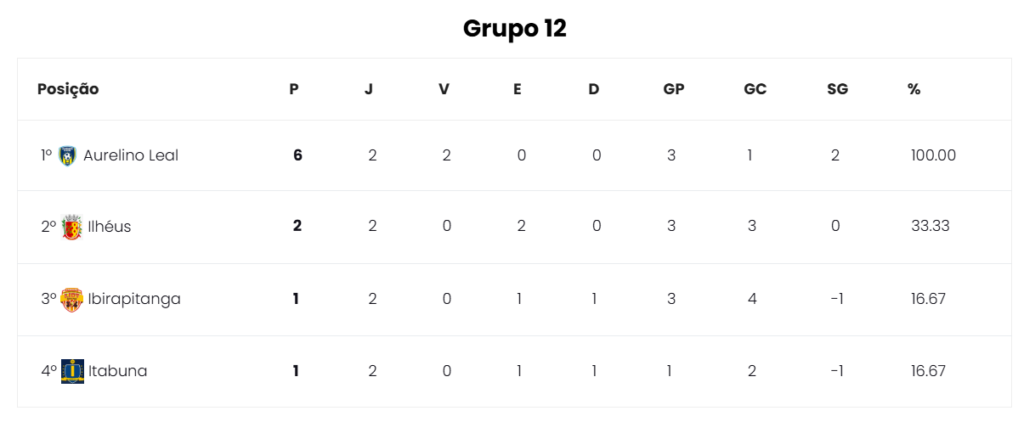Click the J column header

tap(369, 89)
